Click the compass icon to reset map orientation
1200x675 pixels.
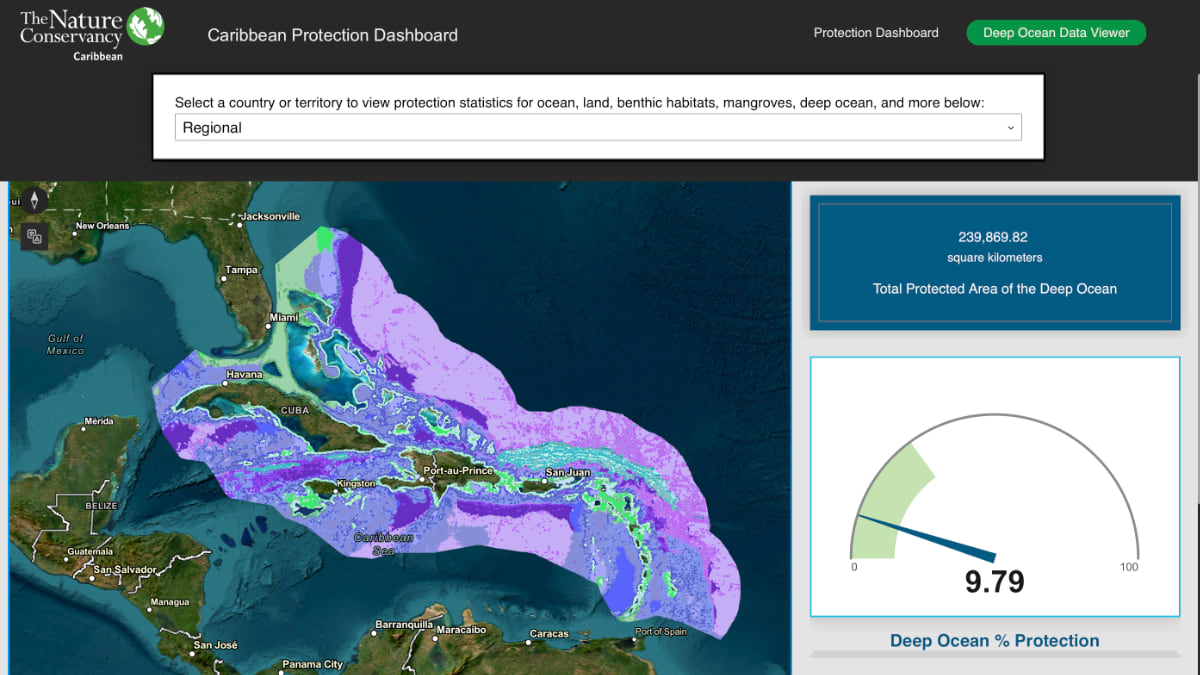34,199
